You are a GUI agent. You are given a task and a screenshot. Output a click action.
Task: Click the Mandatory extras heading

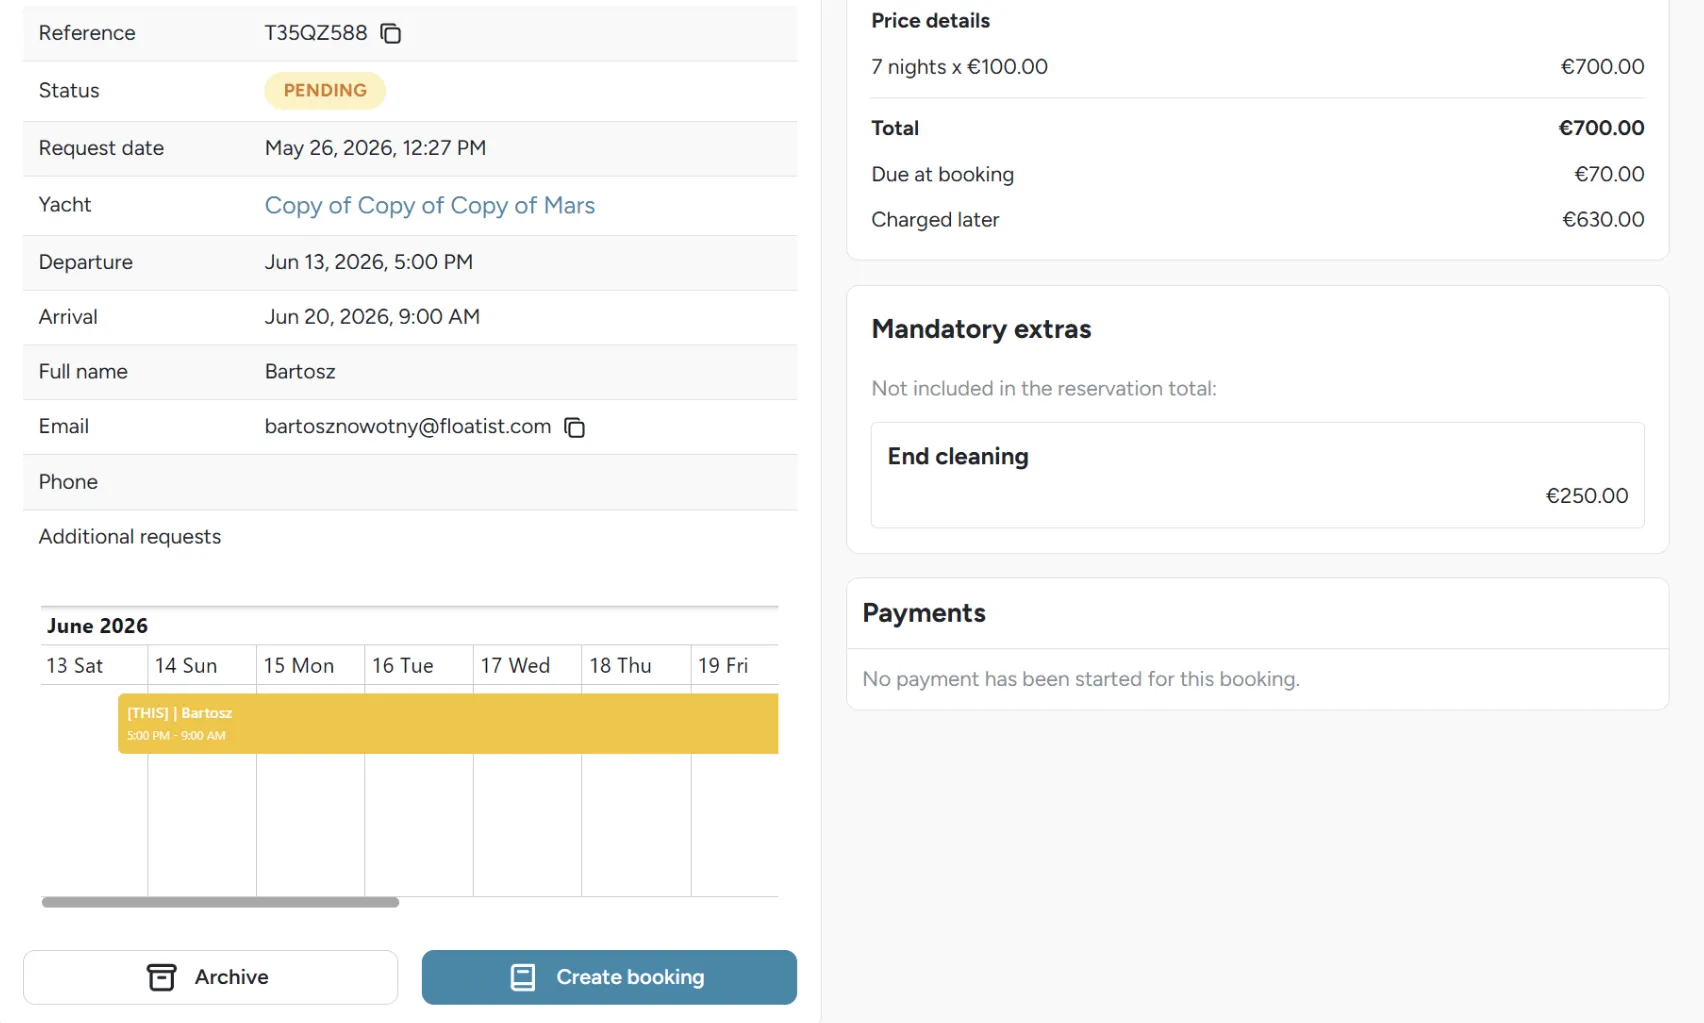981,329
